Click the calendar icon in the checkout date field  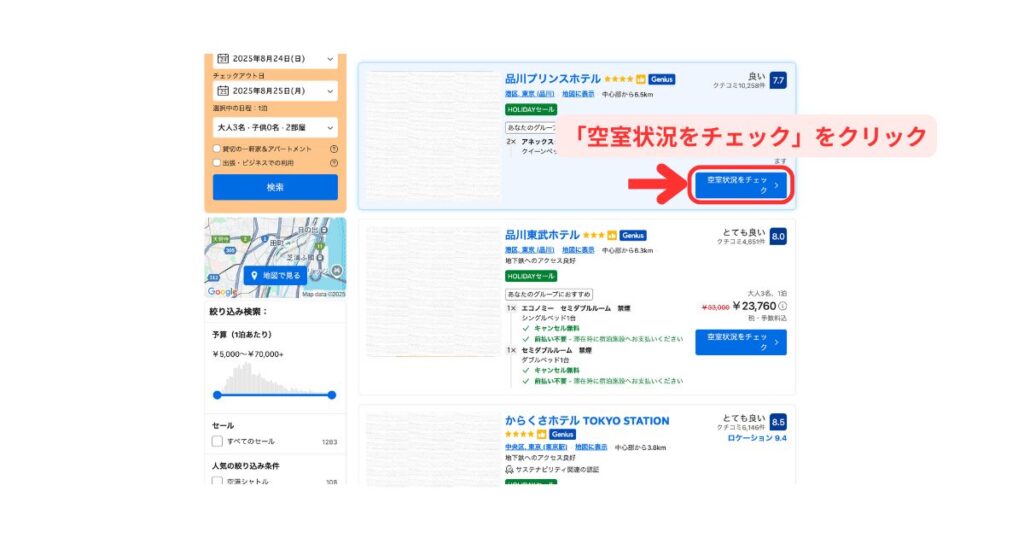[x=223, y=91]
